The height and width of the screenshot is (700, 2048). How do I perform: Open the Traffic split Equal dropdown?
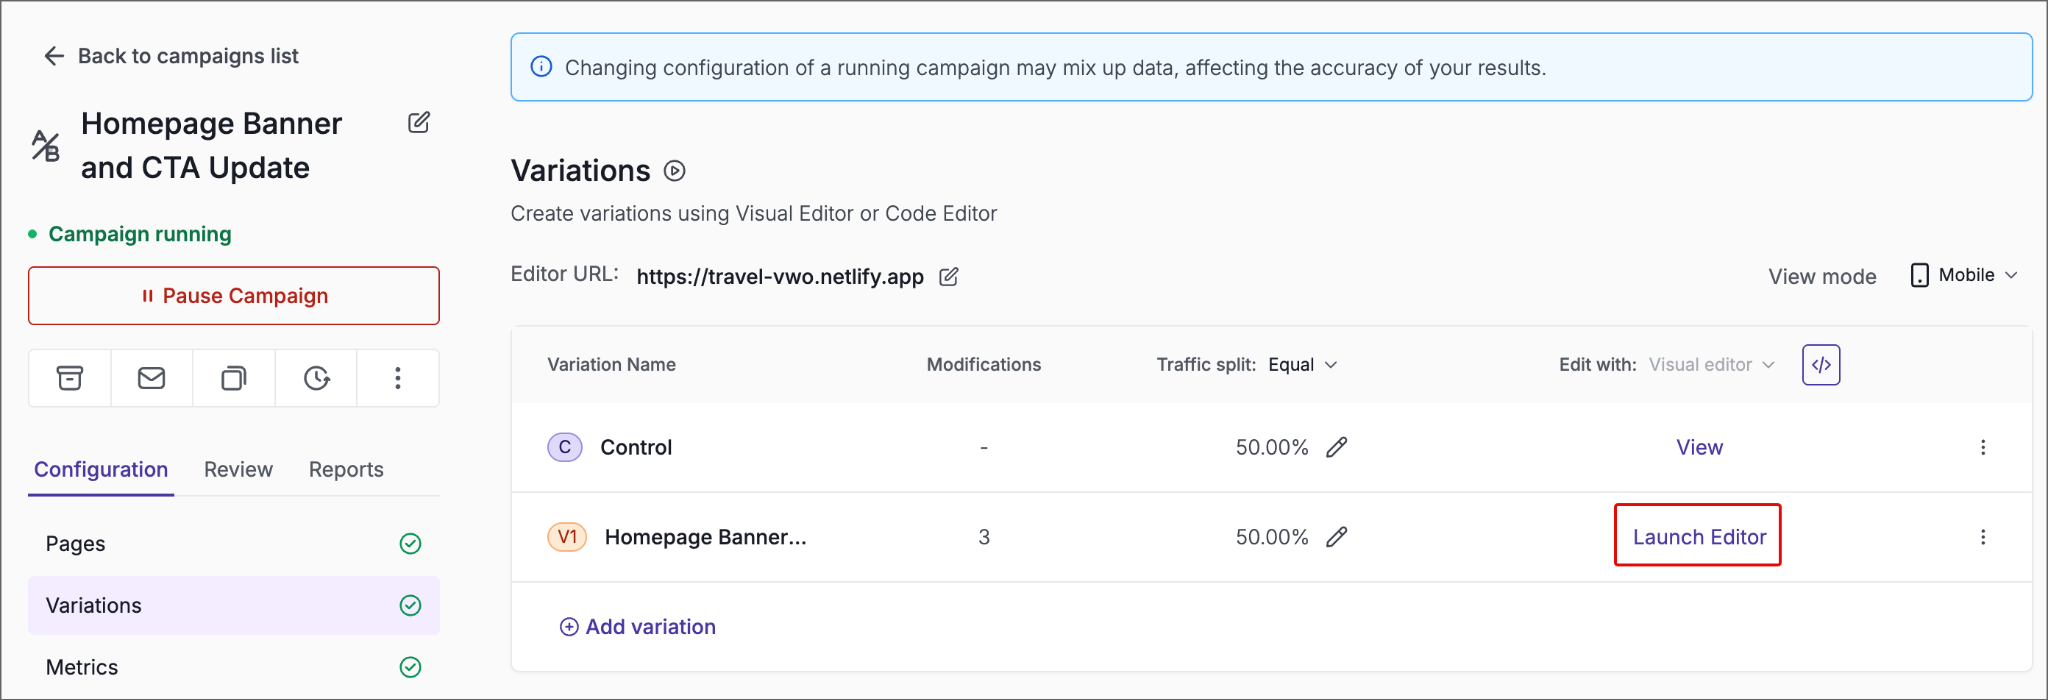(1302, 365)
